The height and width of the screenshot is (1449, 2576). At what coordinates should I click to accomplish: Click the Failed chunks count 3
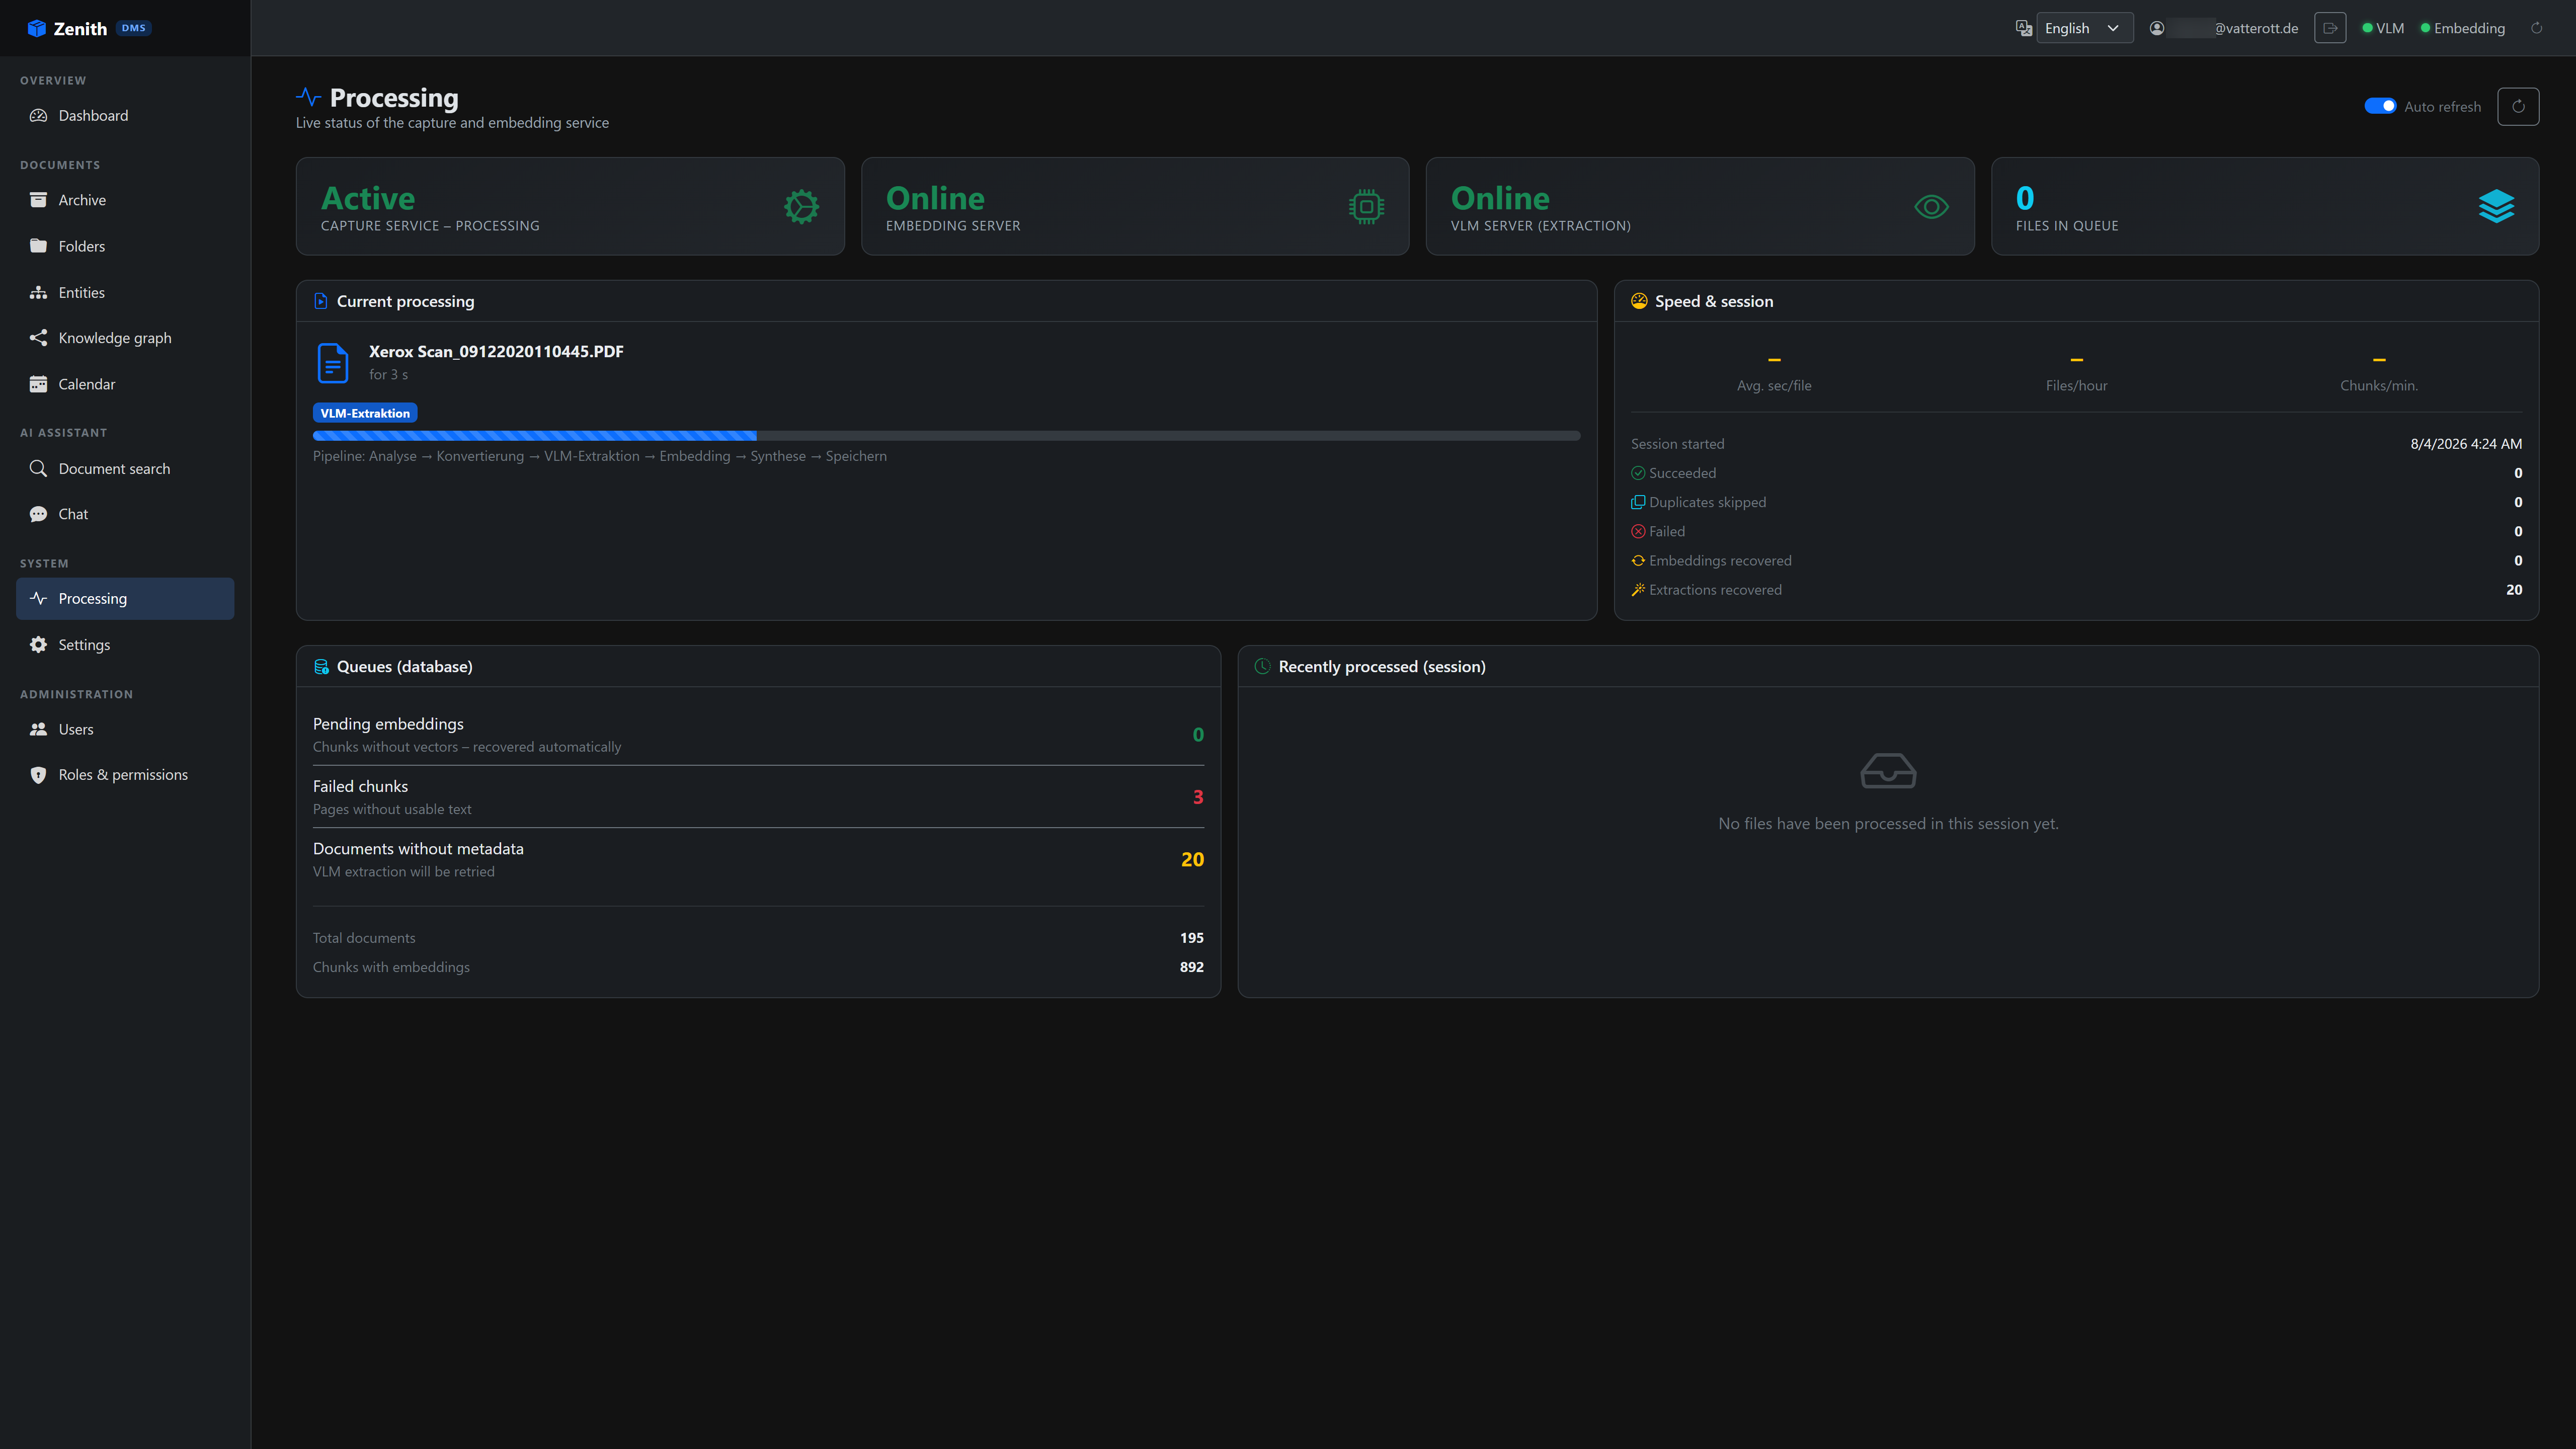[x=1198, y=797]
